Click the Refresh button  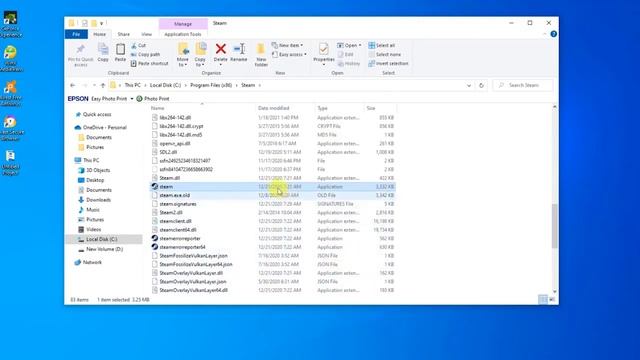482,85
